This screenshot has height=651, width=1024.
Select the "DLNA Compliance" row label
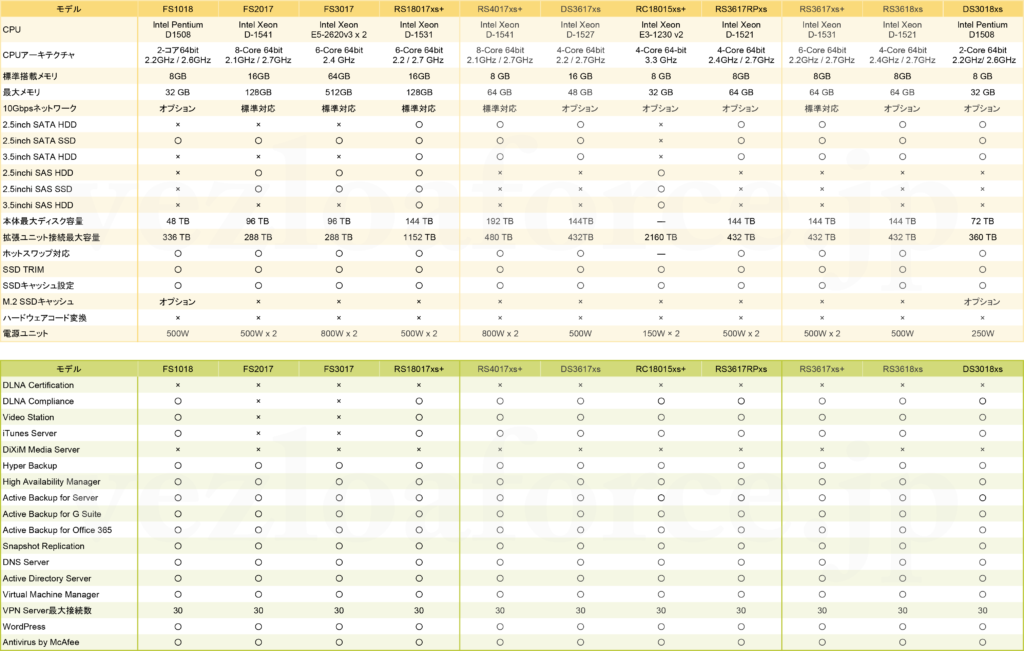tap(38, 402)
